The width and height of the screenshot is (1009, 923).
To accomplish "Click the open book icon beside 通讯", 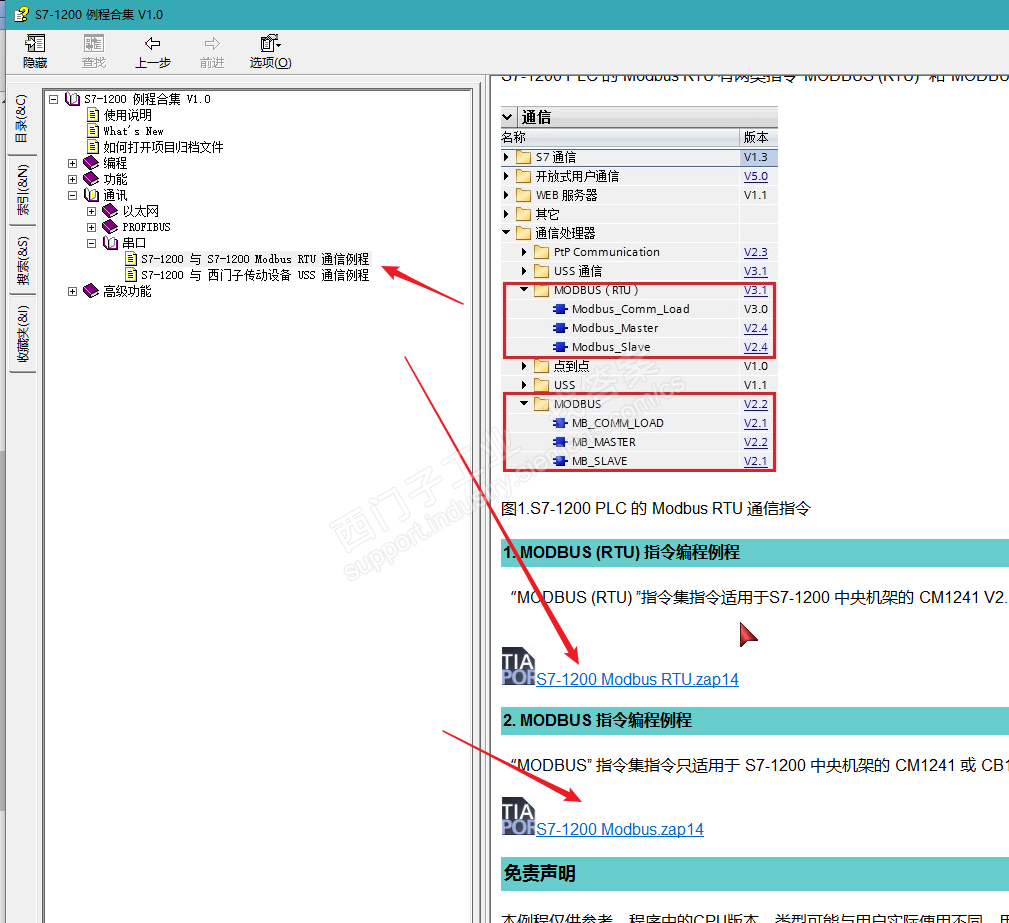I will (91, 195).
